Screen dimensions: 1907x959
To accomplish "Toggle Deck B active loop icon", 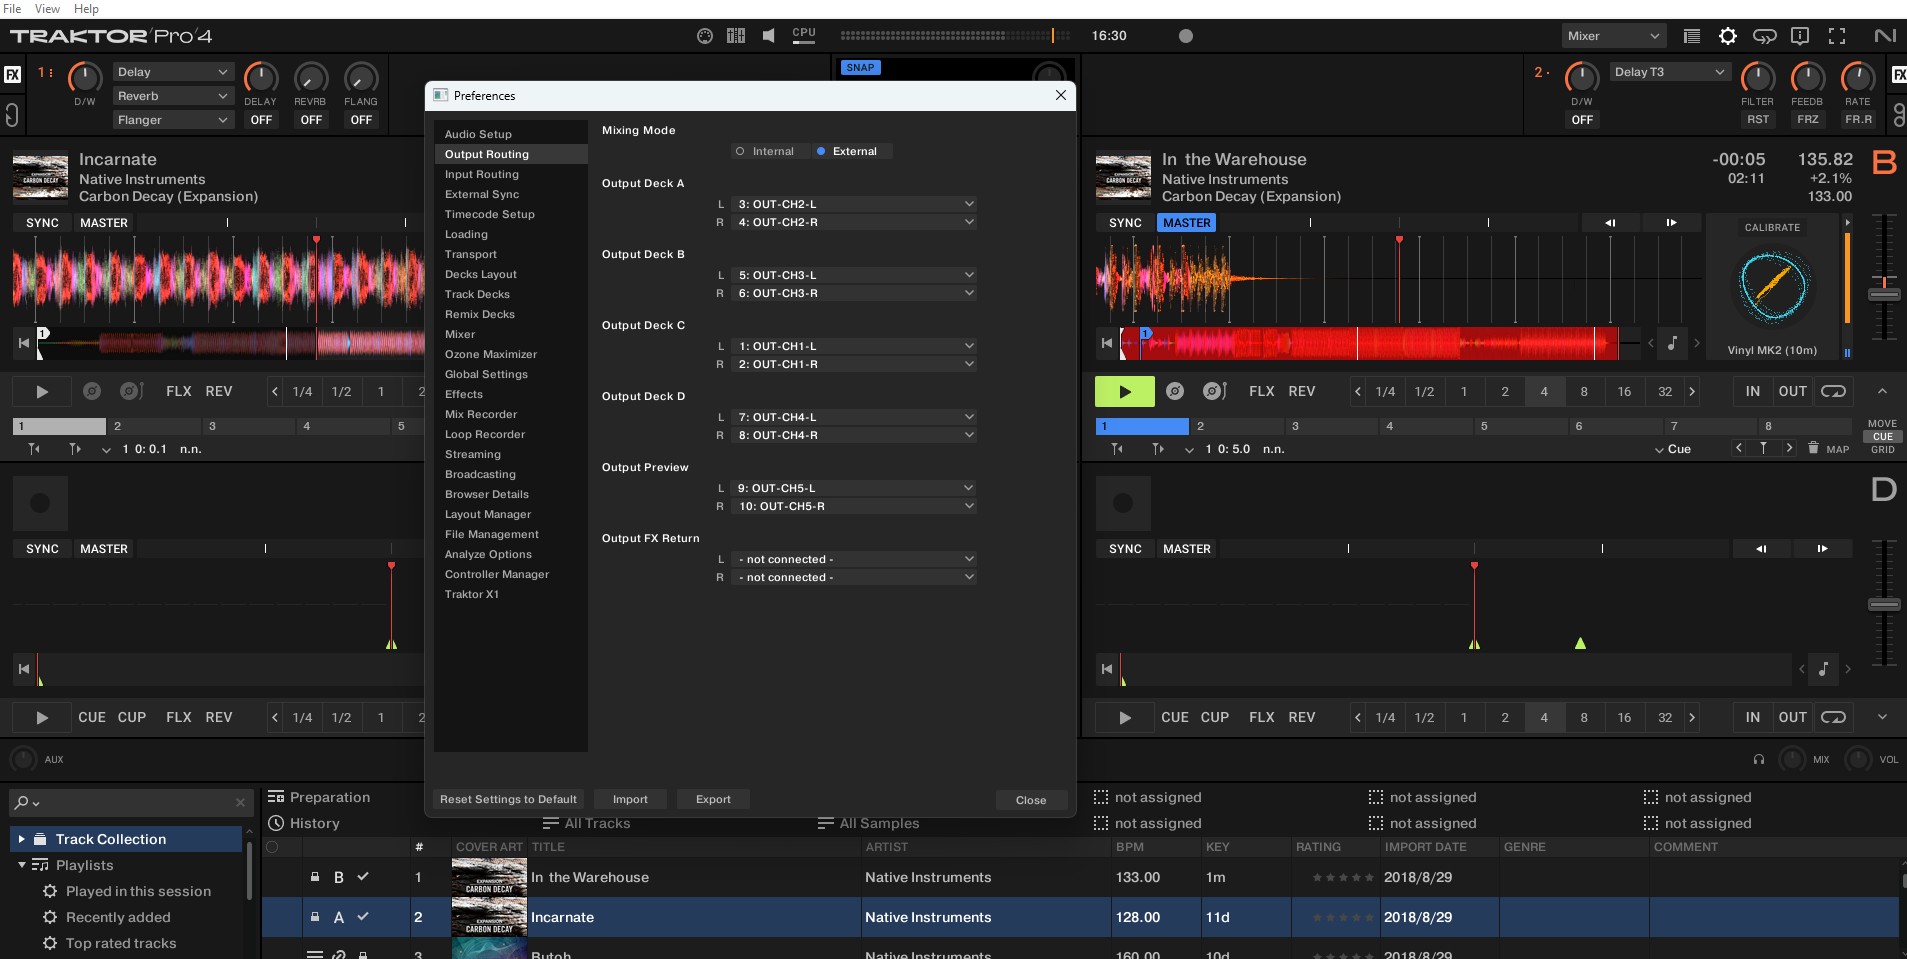I will [x=1833, y=392].
